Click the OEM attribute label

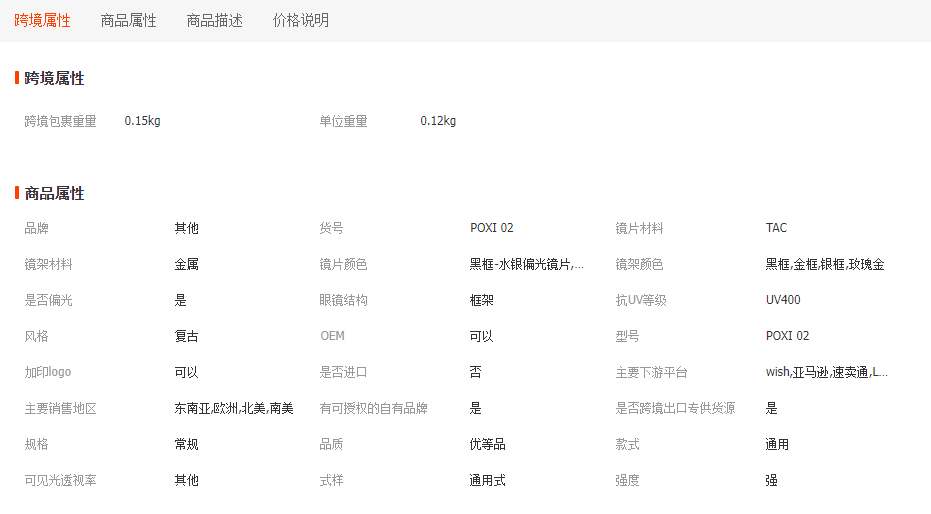tap(332, 336)
